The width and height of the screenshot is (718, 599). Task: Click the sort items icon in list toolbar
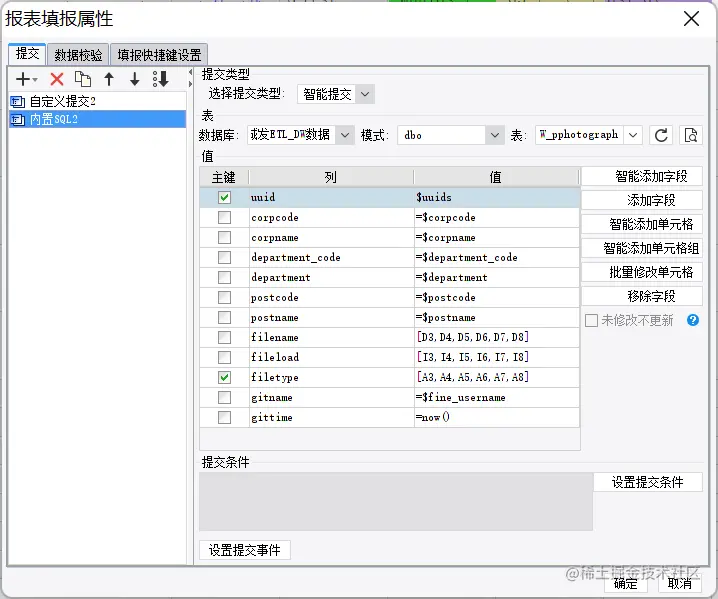tap(161, 79)
